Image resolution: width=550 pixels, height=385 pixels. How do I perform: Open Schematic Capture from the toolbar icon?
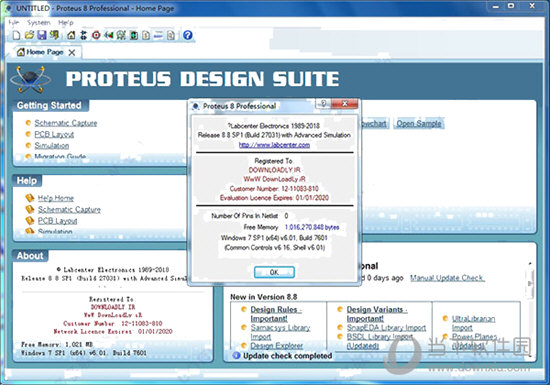83,35
